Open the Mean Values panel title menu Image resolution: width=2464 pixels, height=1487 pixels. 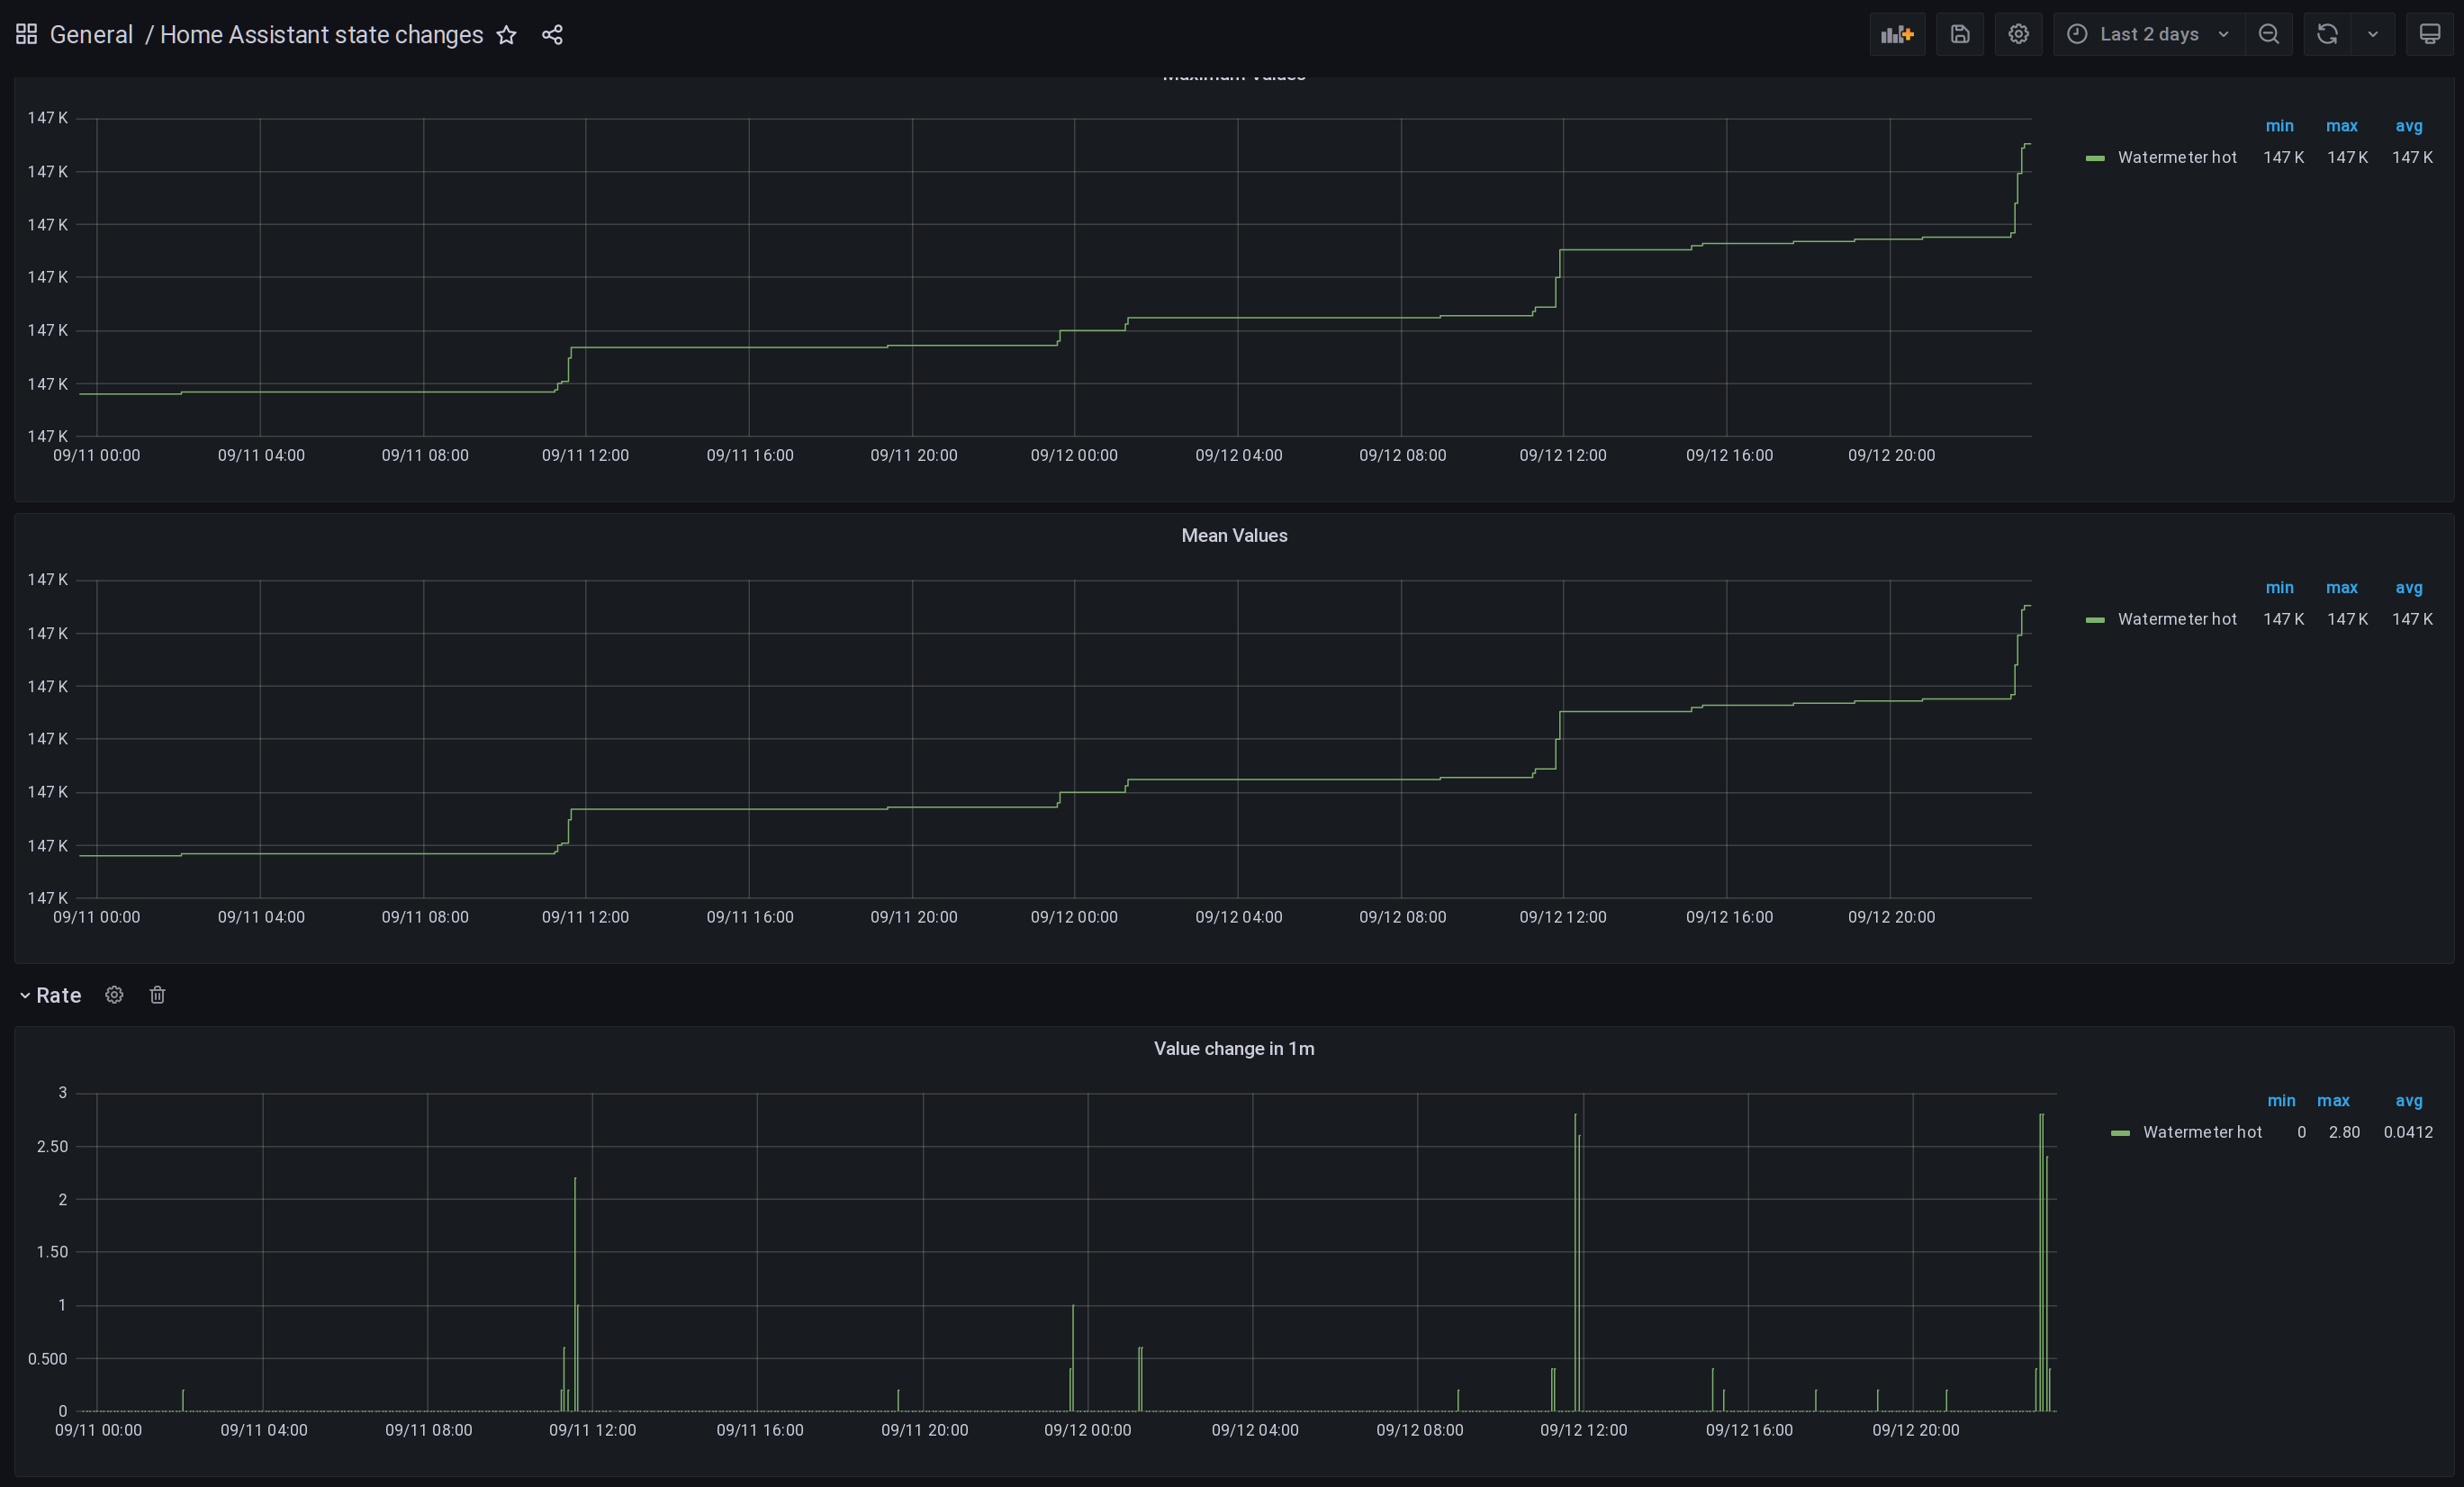click(1233, 535)
